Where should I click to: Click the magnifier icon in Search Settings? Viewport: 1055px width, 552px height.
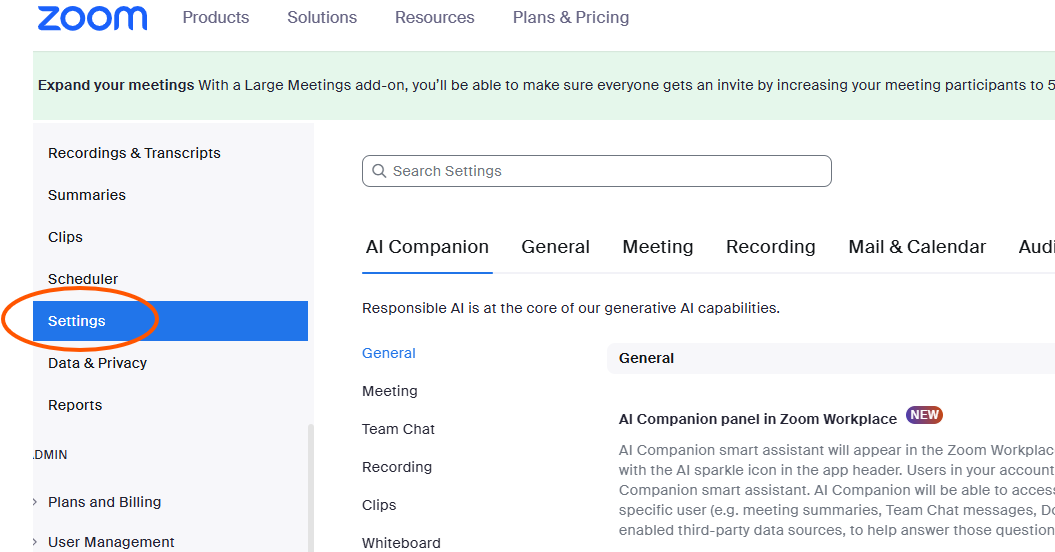(379, 171)
